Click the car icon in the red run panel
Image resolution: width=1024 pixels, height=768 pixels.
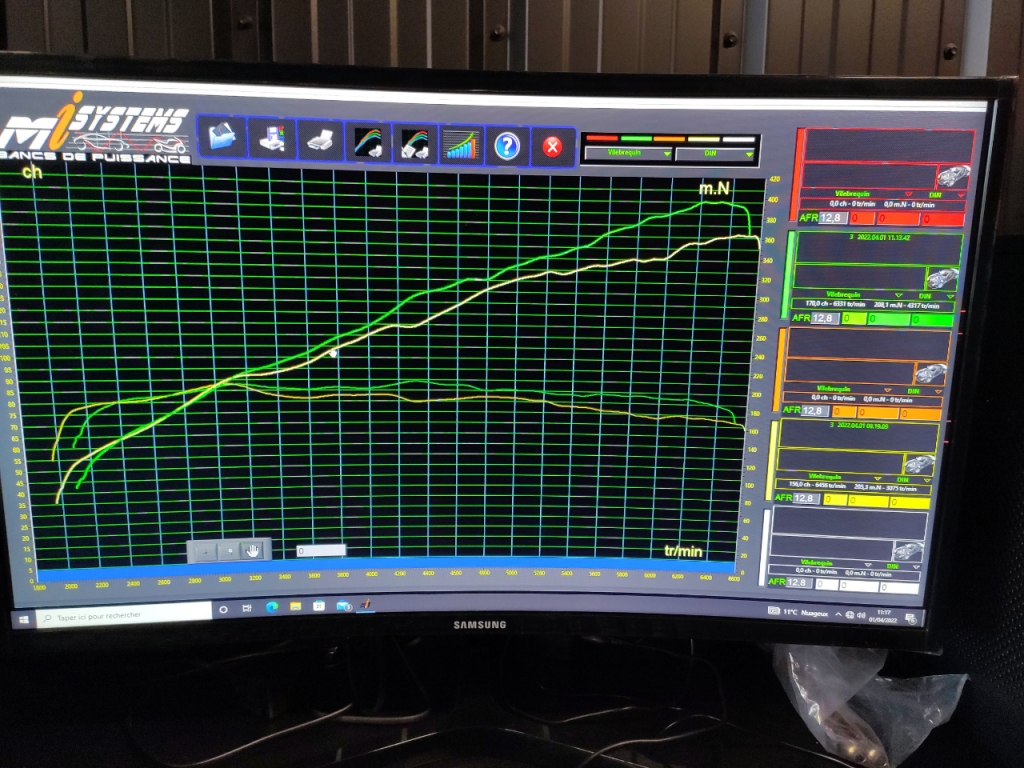(953, 176)
